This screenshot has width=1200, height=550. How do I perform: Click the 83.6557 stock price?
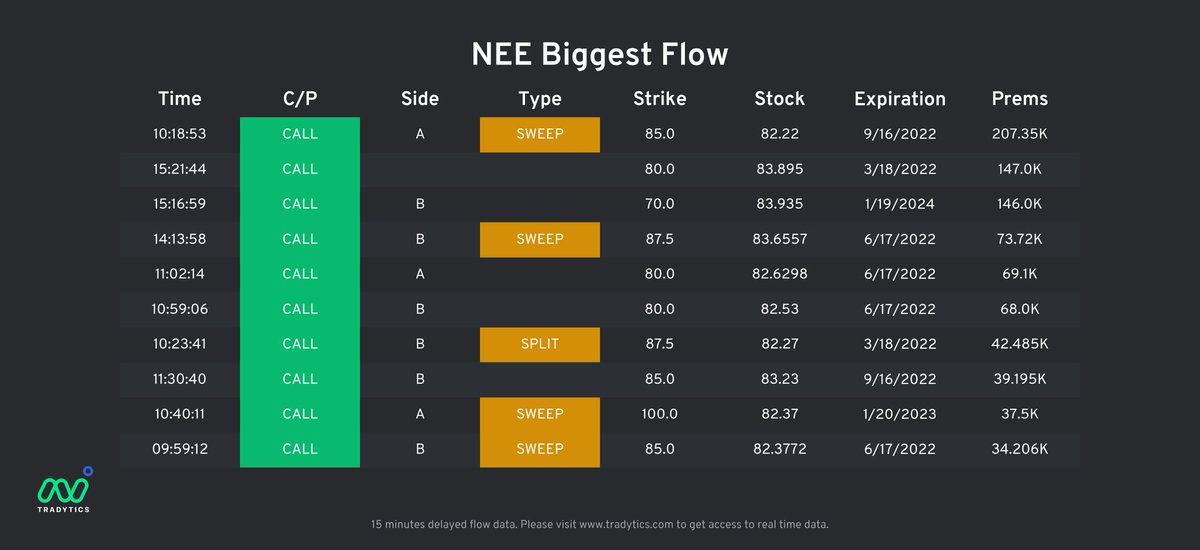[780, 239]
